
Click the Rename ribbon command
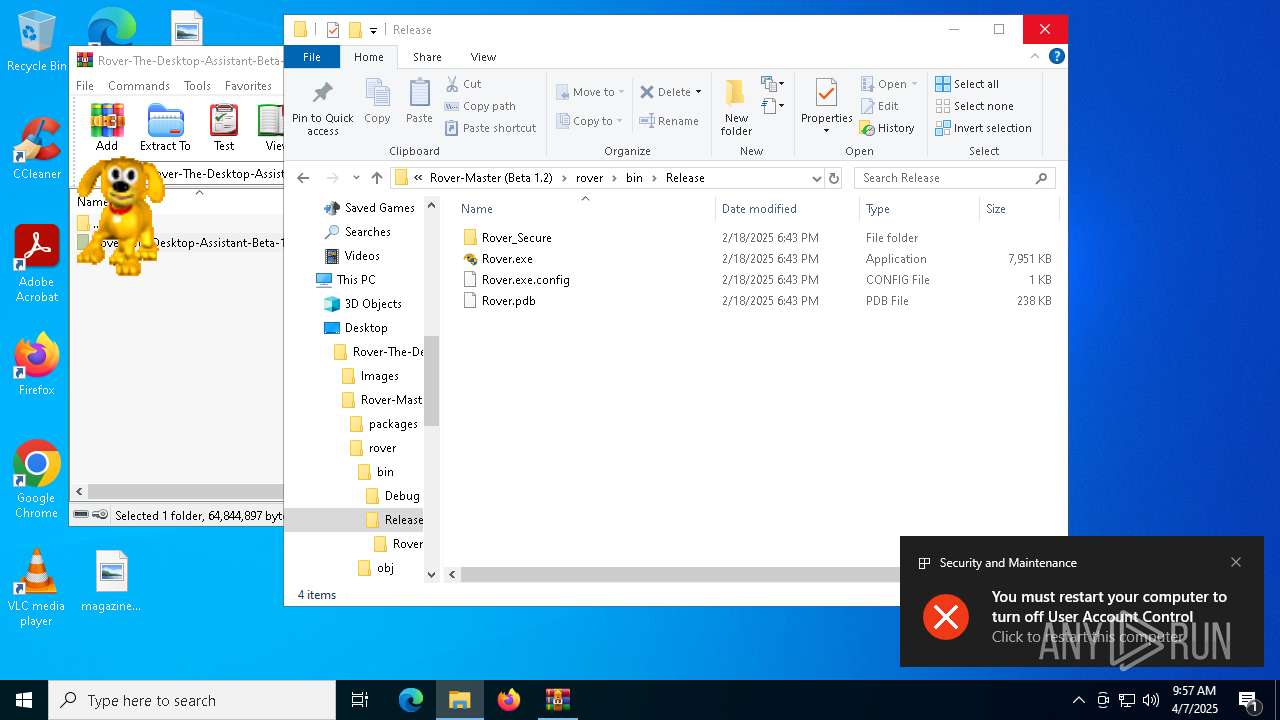click(x=669, y=121)
